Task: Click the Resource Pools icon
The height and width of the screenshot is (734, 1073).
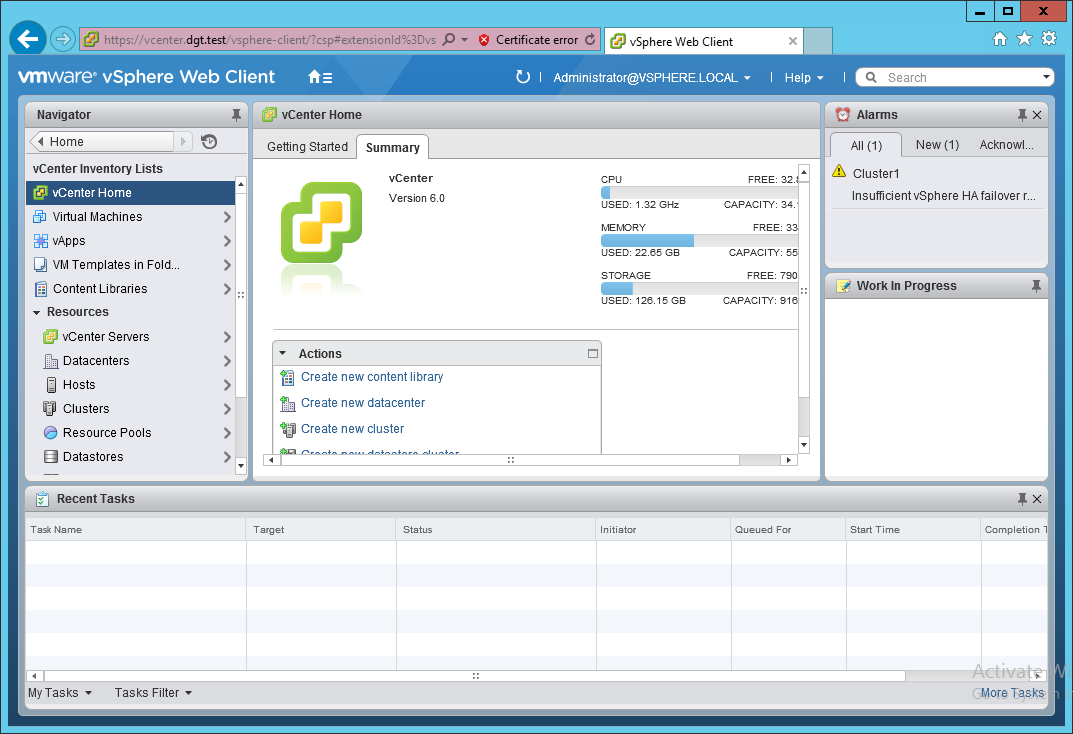Action: point(51,432)
